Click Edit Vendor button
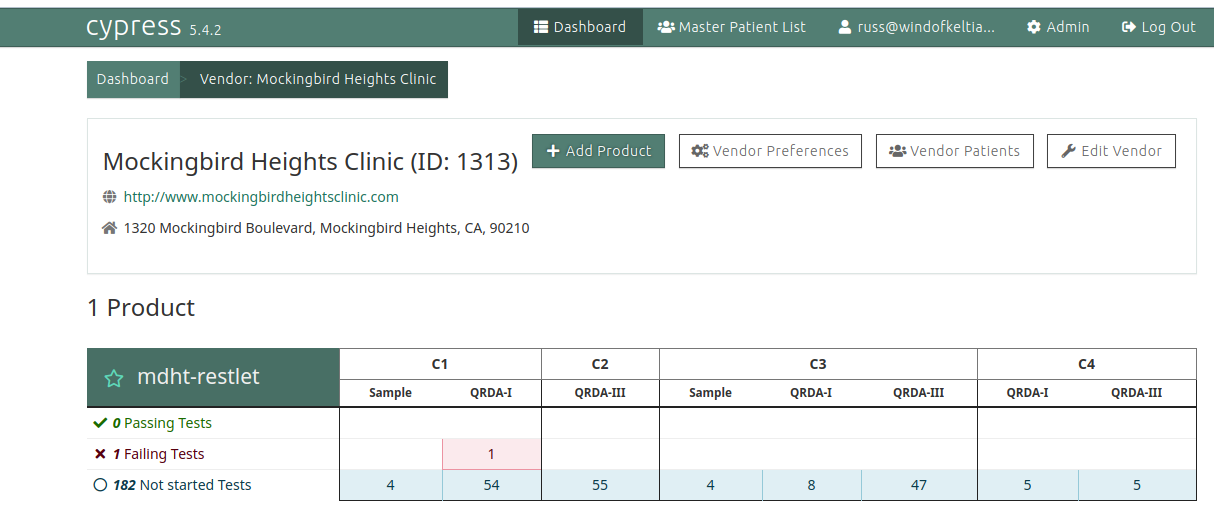The width and height of the screenshot is (1214, 518). (x=1111, y=151)
